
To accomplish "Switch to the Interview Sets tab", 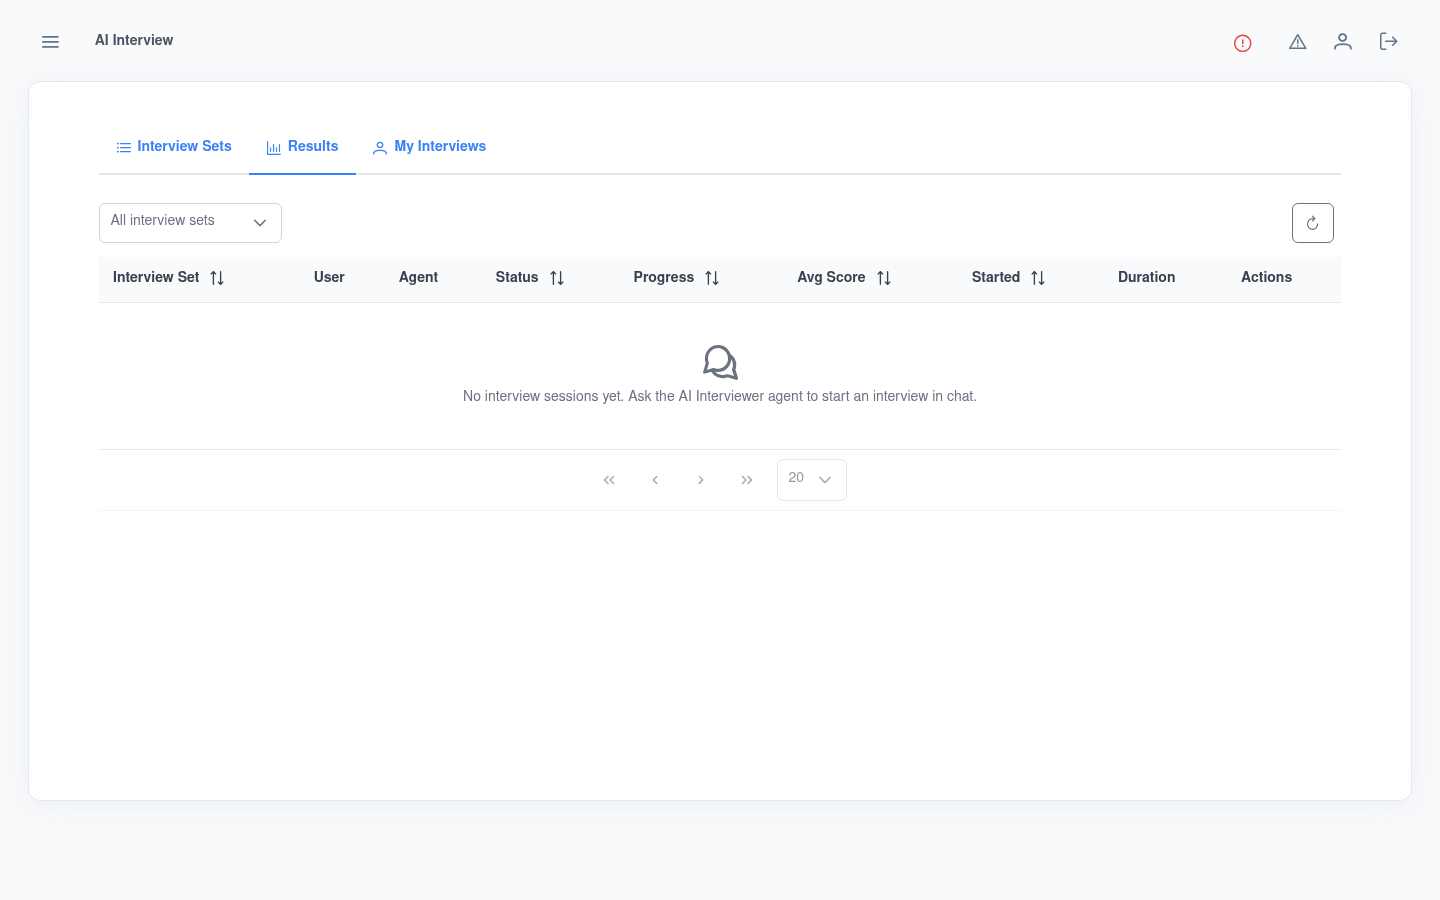I will coord(174,147).
